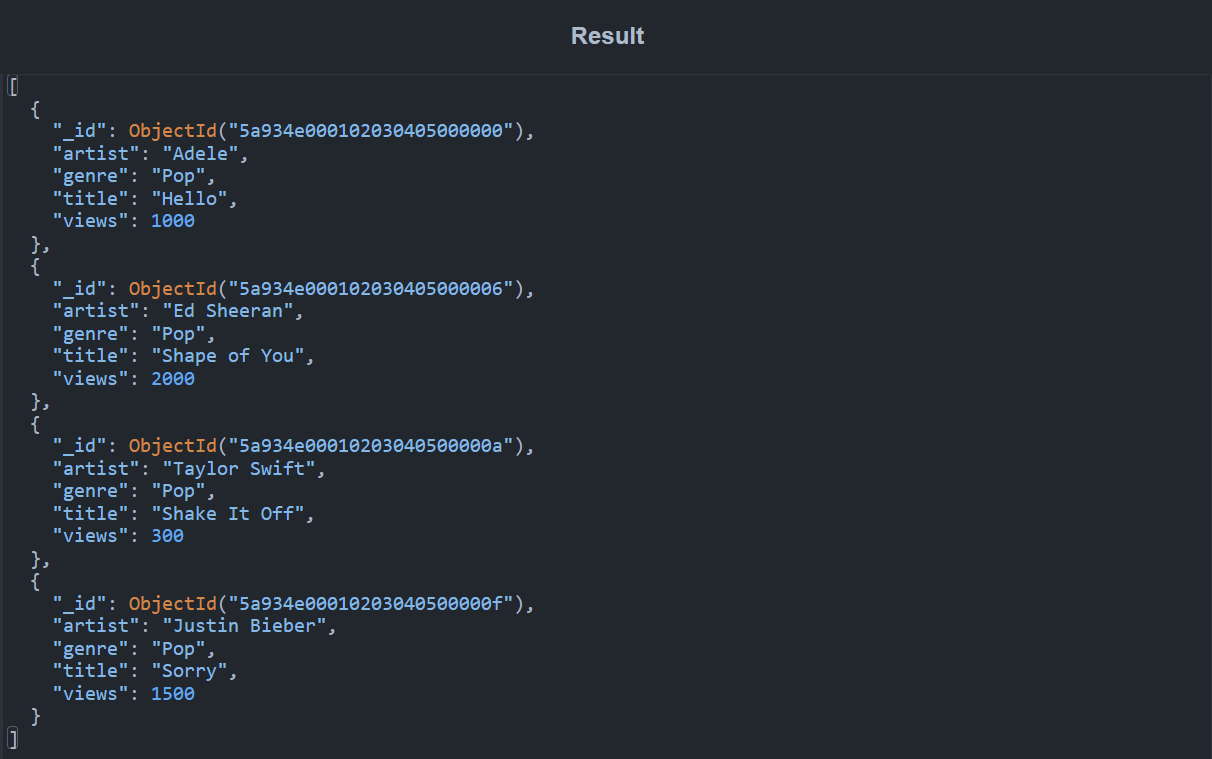1212x759 pixels.
Task: Click the views value 1500
Action: pos(172,694)
